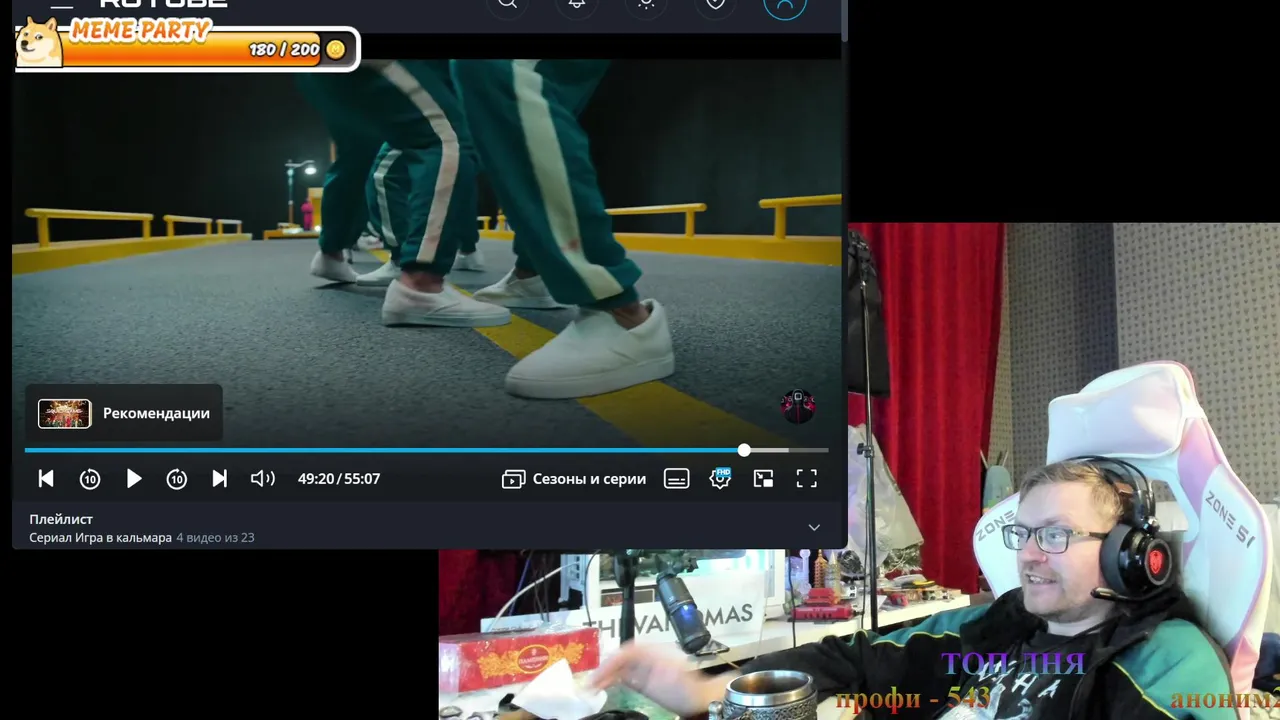Click the page vertical scrollbar
The width and height of the screenshot is (1280, 720).
845,20
